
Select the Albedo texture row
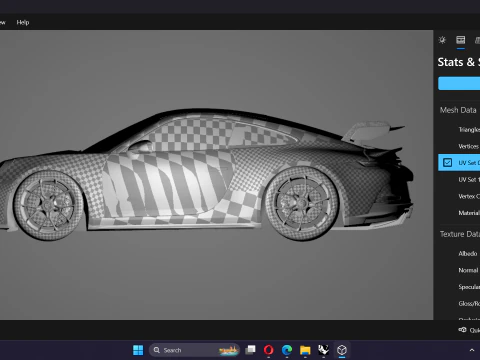point(468,254)
